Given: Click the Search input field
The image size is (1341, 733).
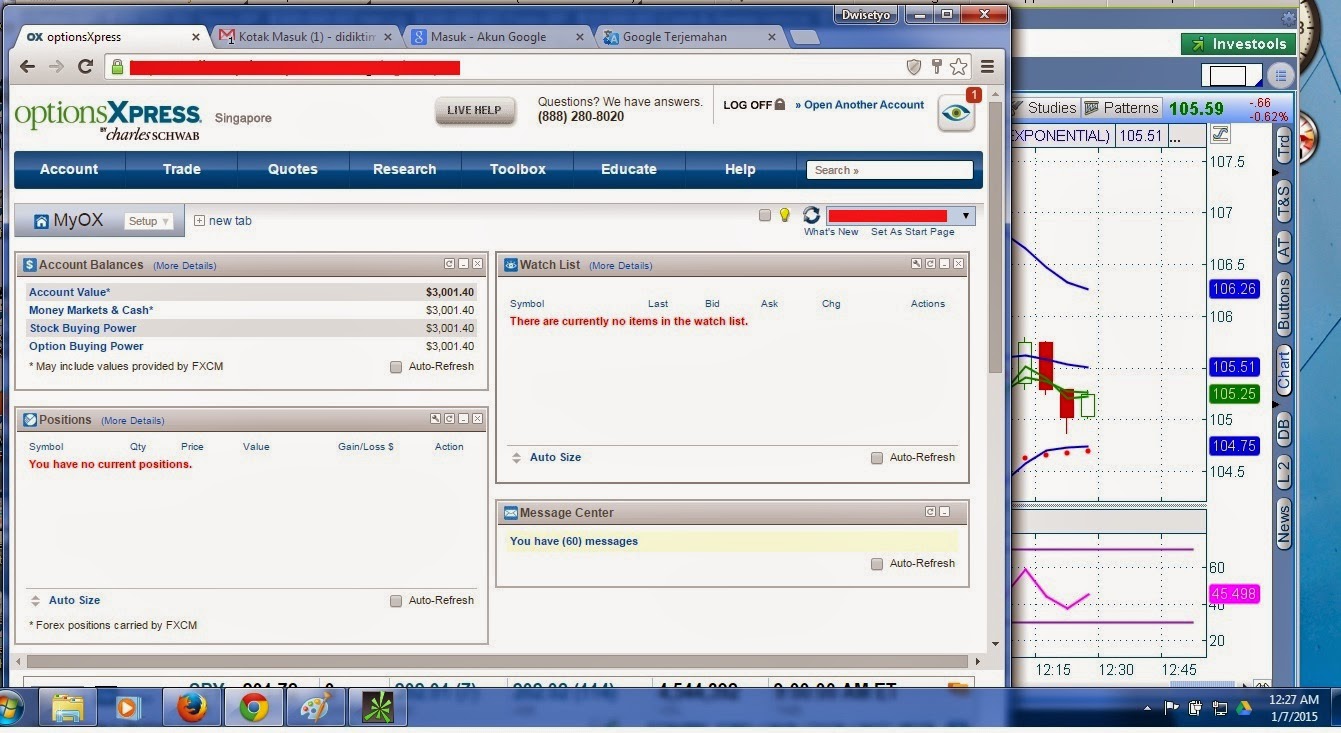Looking at the screenshot, I should click(x=890, y=170).
